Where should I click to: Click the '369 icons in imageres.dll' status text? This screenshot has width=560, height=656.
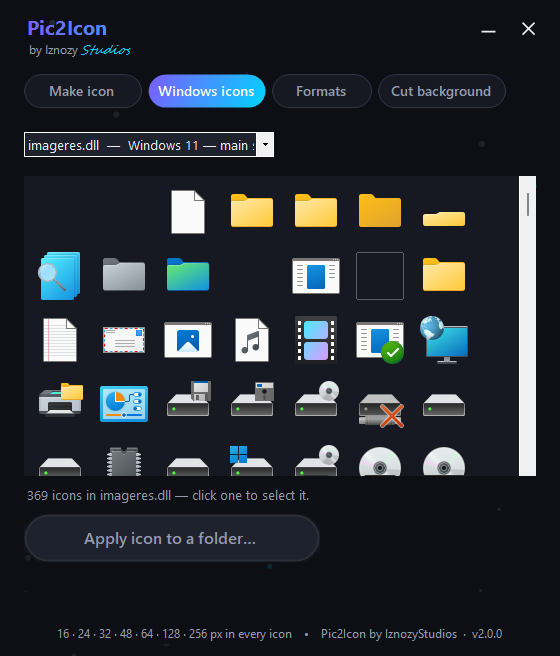click(168, 496)
